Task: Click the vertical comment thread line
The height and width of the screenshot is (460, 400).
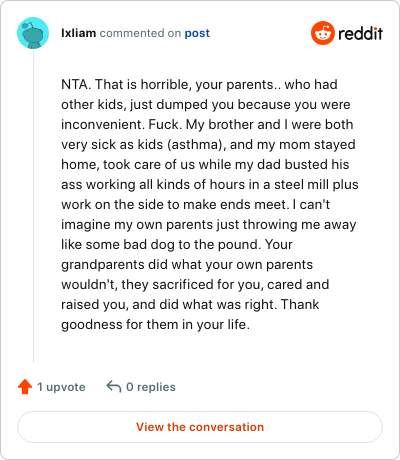Action: click(33, 206)
